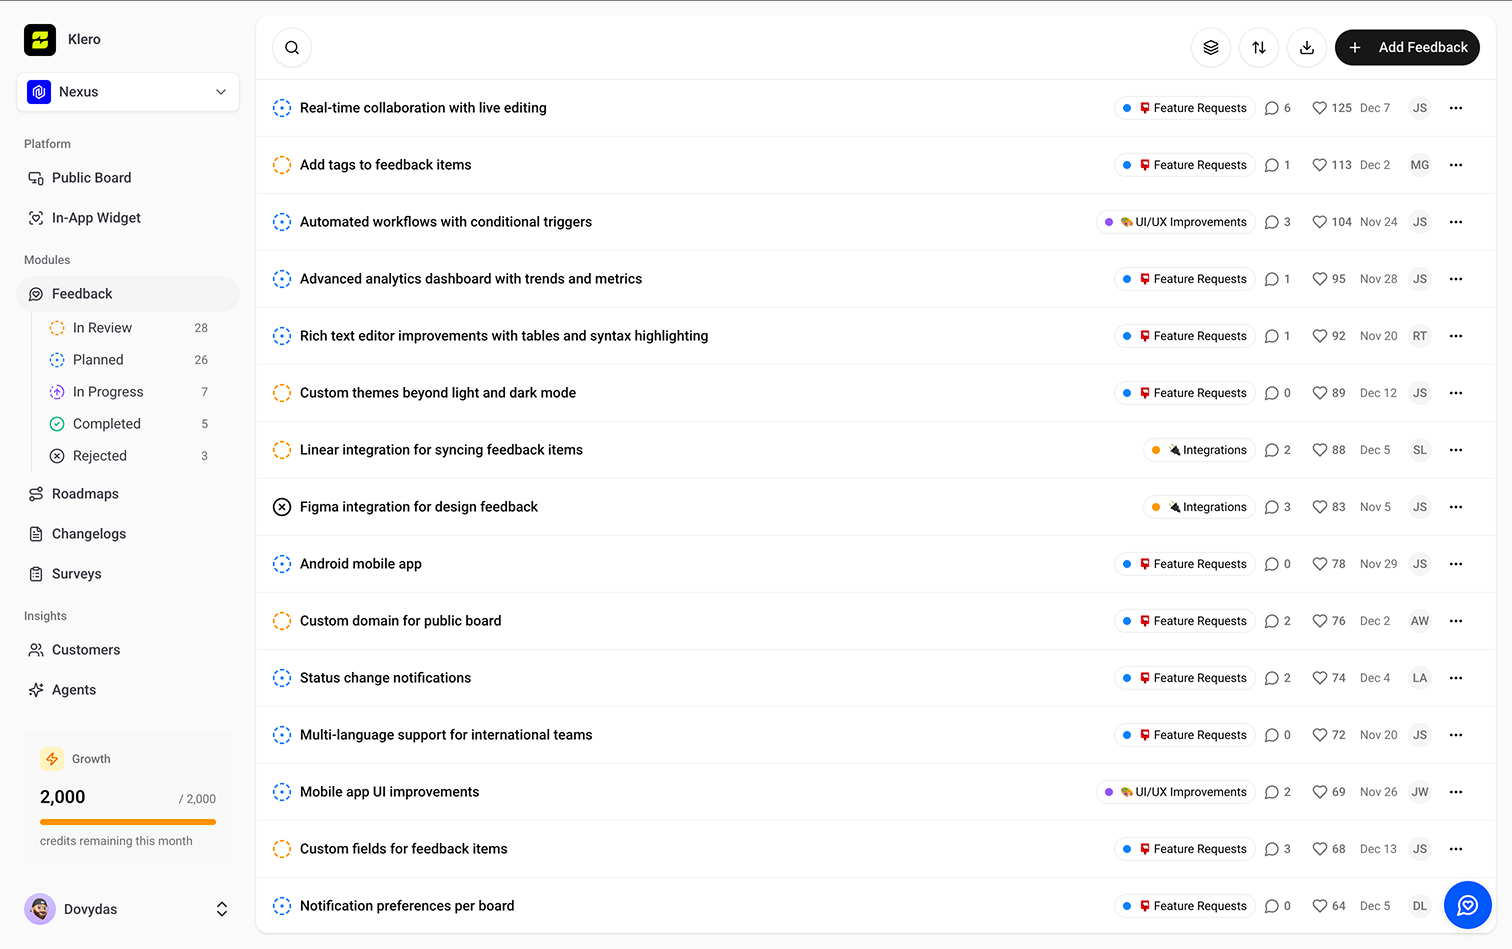Click heart upvote on Android mobile app

(x=1319, y=564)
